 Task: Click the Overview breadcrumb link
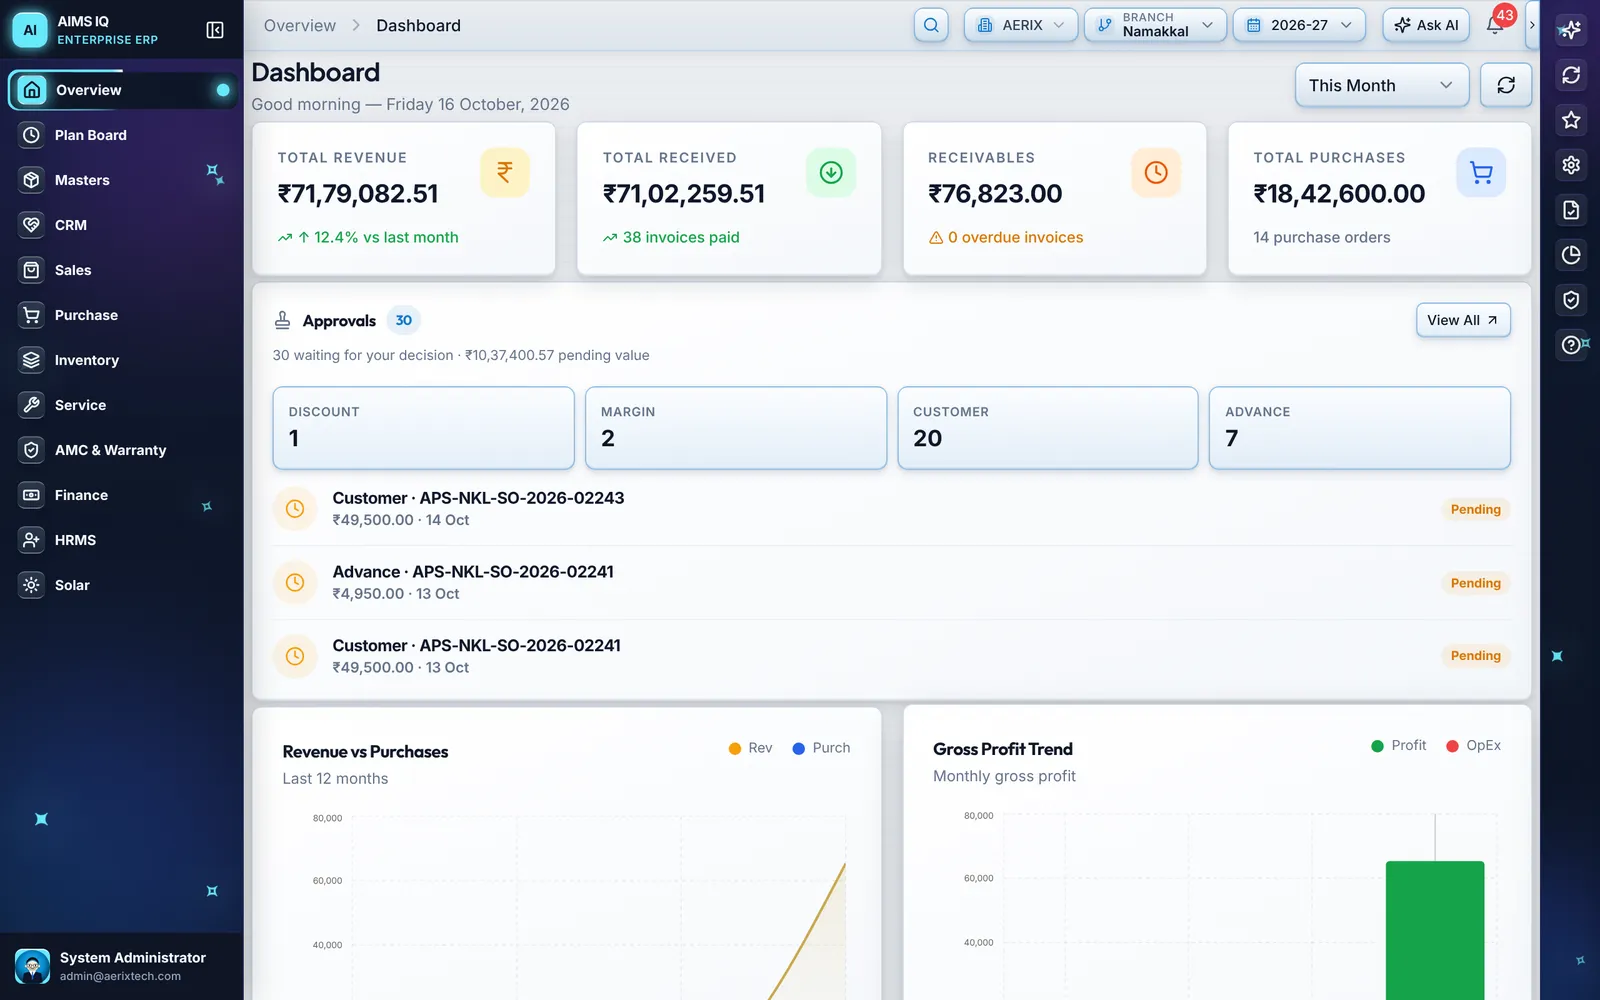(x=300, y=25)
